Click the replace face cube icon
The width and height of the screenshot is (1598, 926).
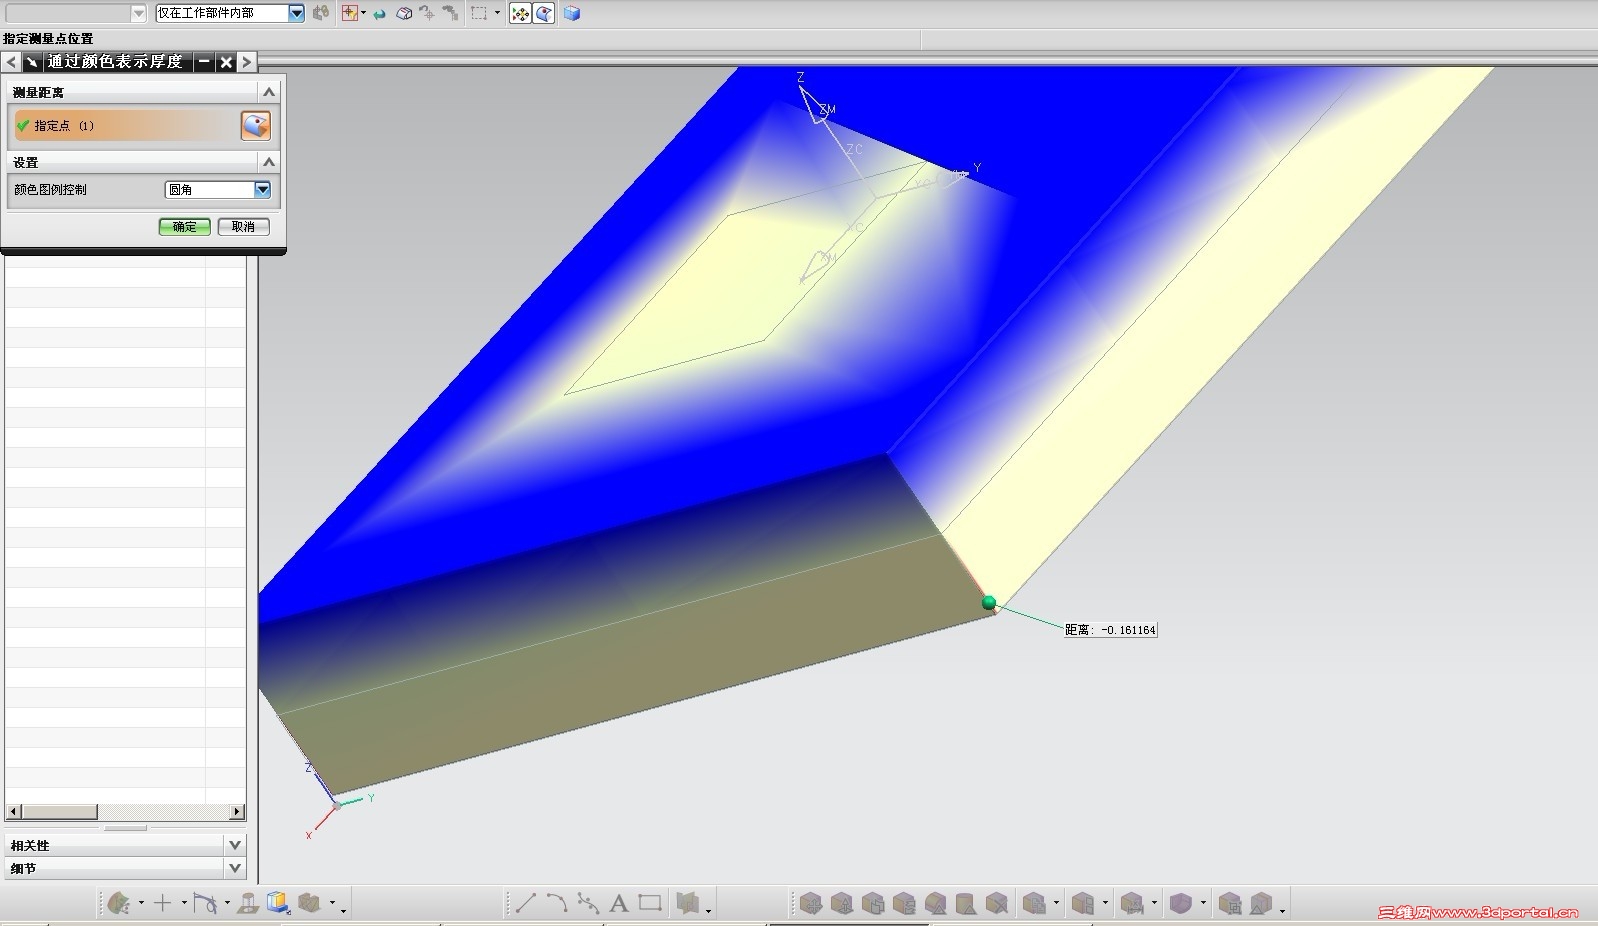pos(904,904)
